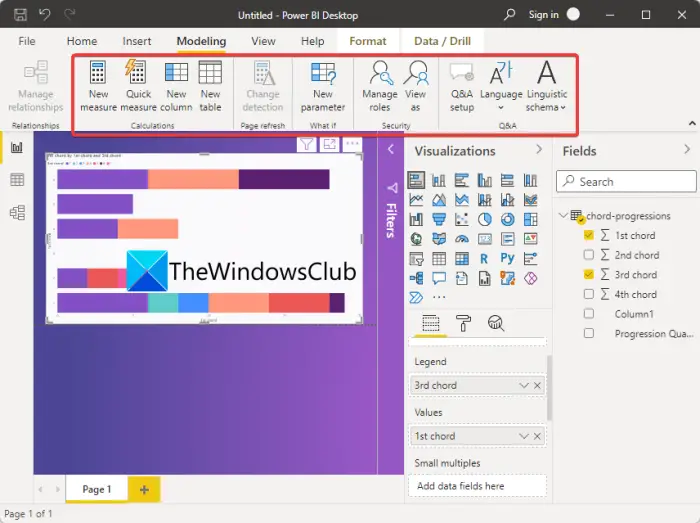Open the 3rd chord legend field chevron
This screenshot has height=523, width=700.
524,386
